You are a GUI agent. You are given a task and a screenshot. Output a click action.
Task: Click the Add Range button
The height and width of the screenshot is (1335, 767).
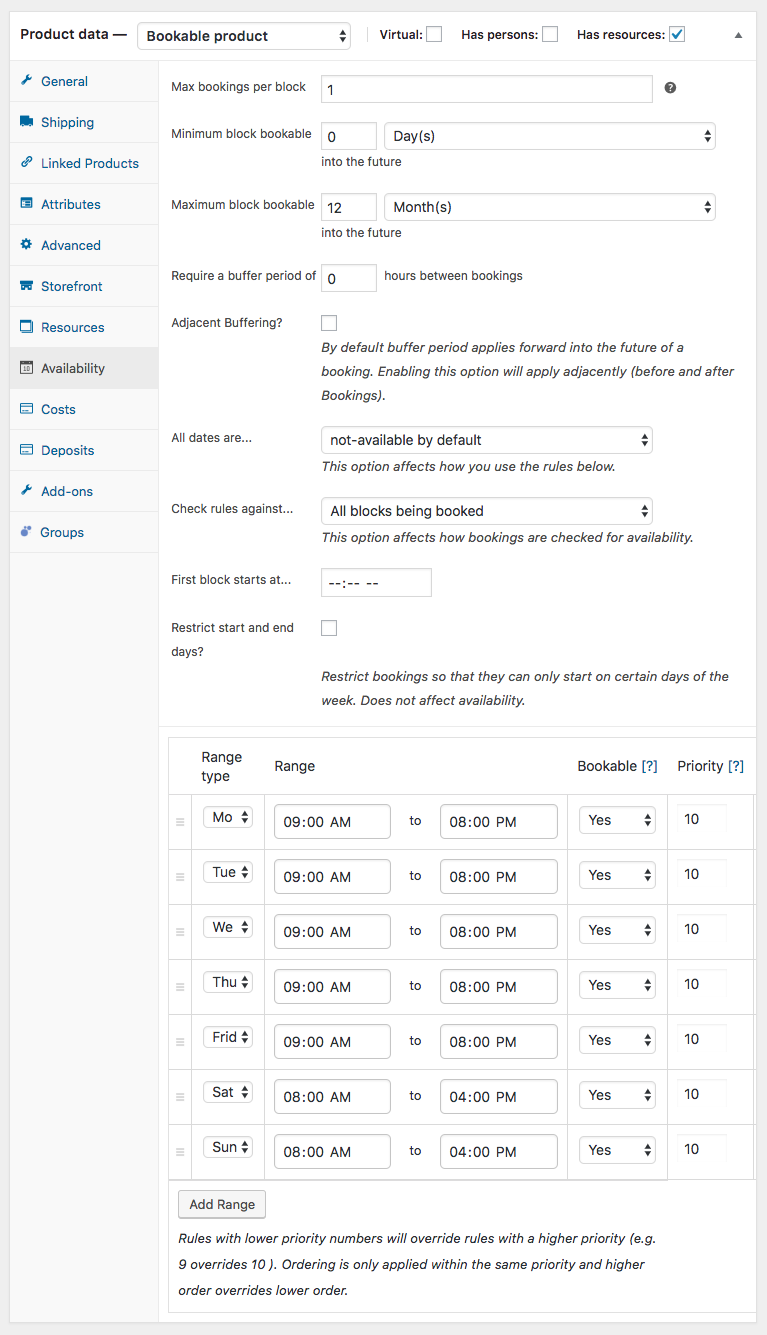point(222,1204)
